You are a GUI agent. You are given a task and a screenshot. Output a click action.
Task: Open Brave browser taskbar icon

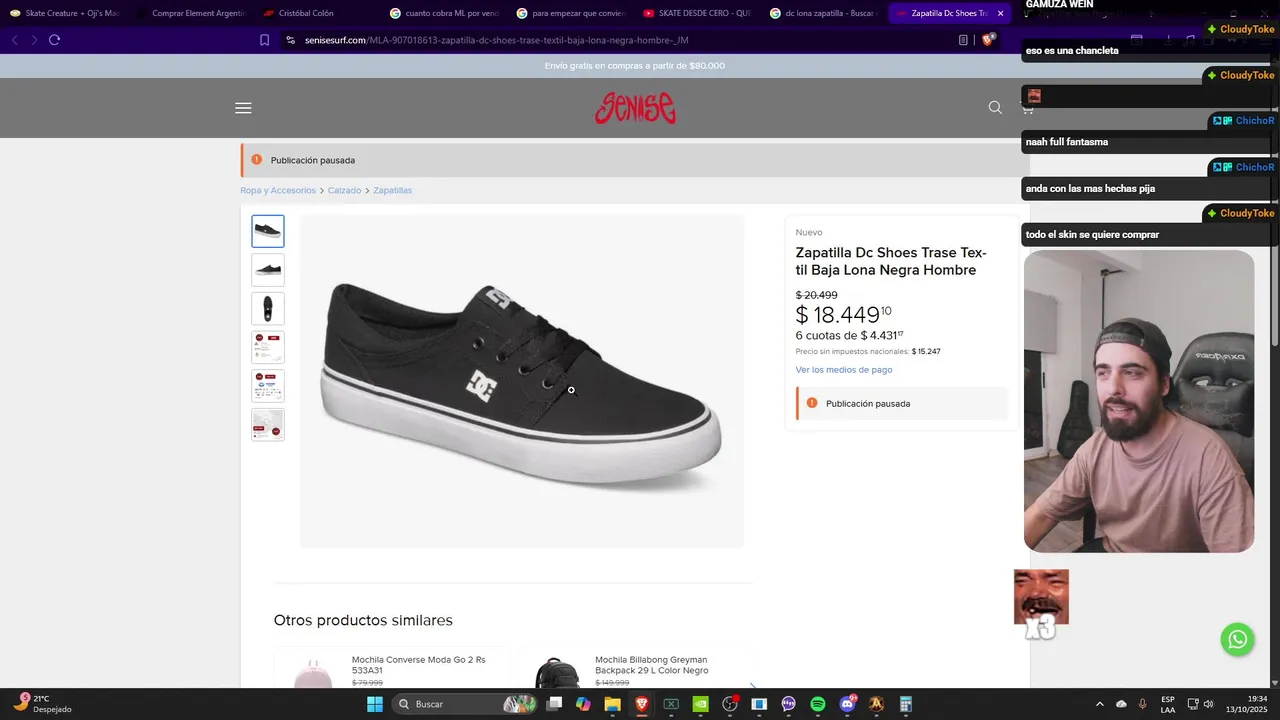click(641, 704)
